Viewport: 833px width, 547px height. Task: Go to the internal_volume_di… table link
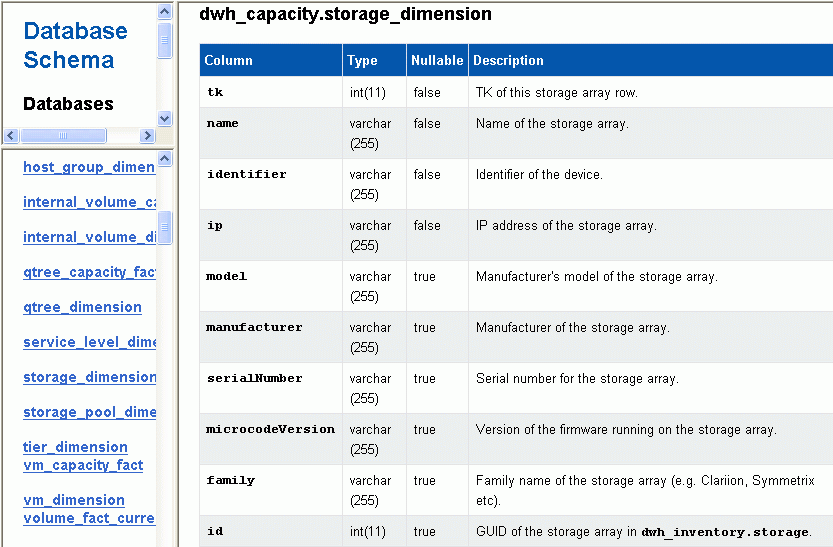pos(89,237)
